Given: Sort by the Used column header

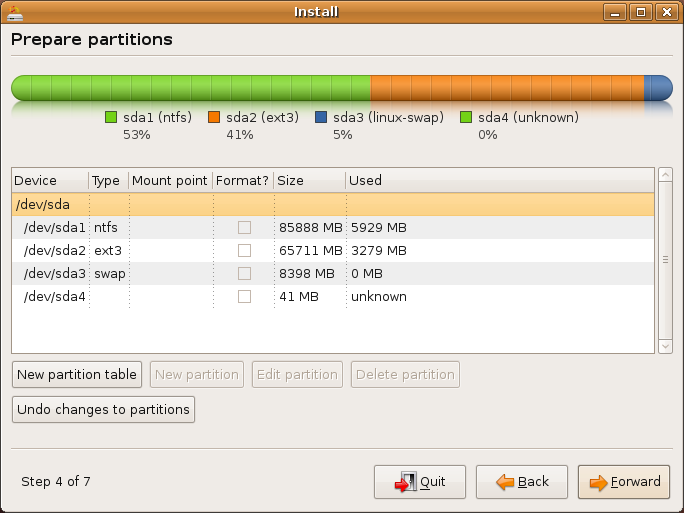Looking at the screenshot, I should [x=500, y=180].
